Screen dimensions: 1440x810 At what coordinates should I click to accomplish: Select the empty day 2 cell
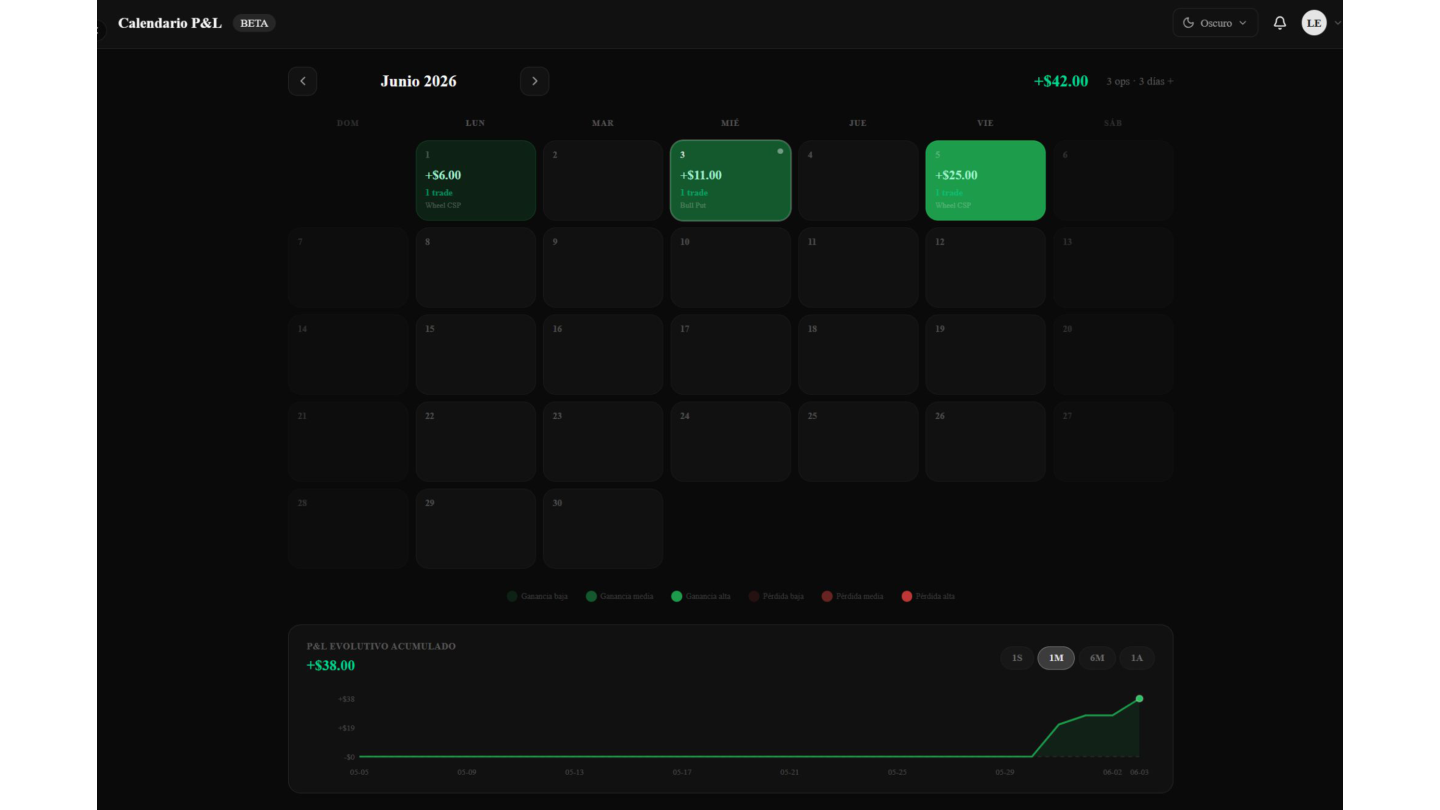(603, 180)
